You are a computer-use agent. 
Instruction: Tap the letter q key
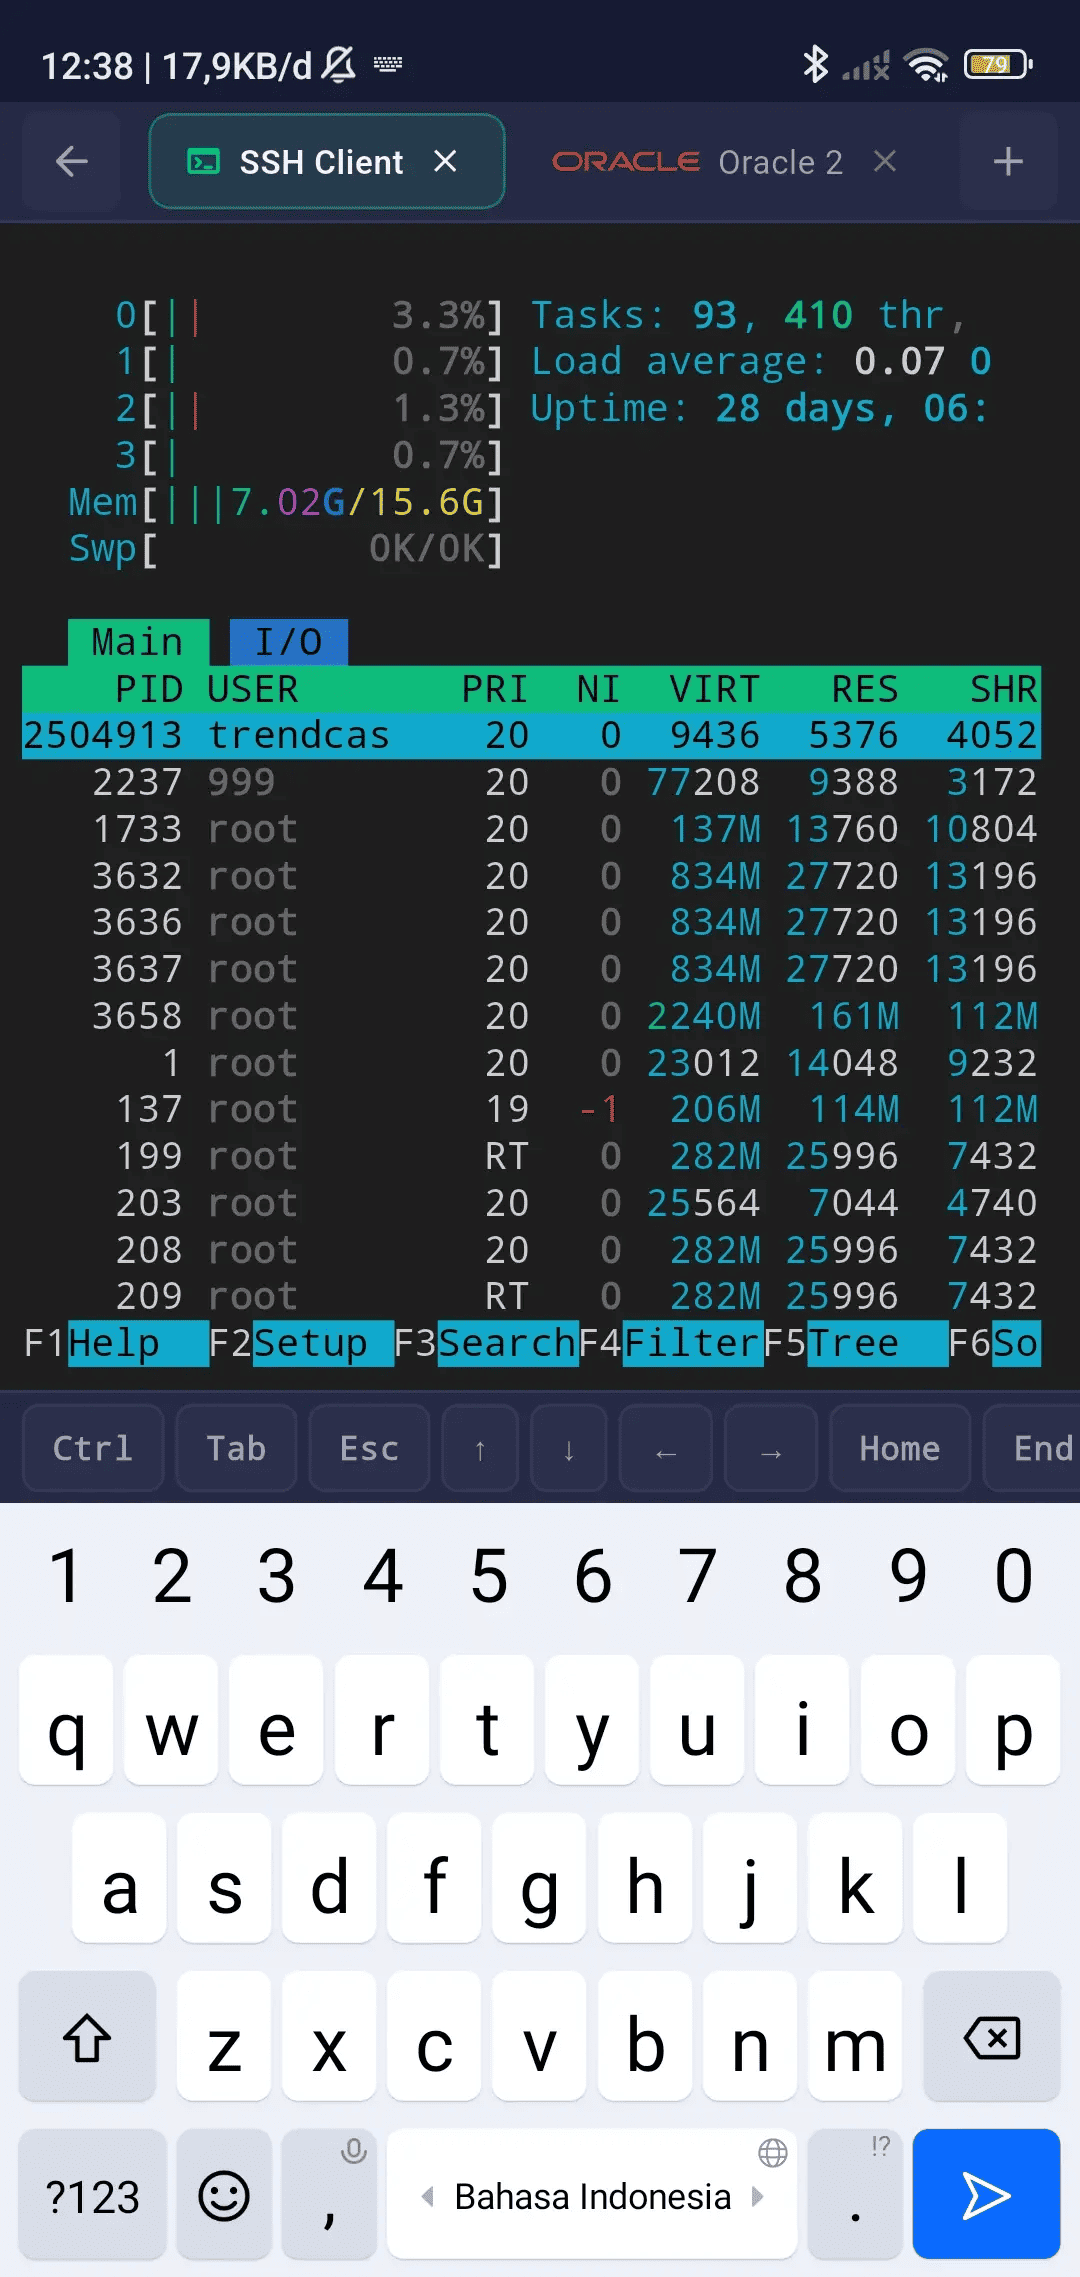click(66, 1720)
